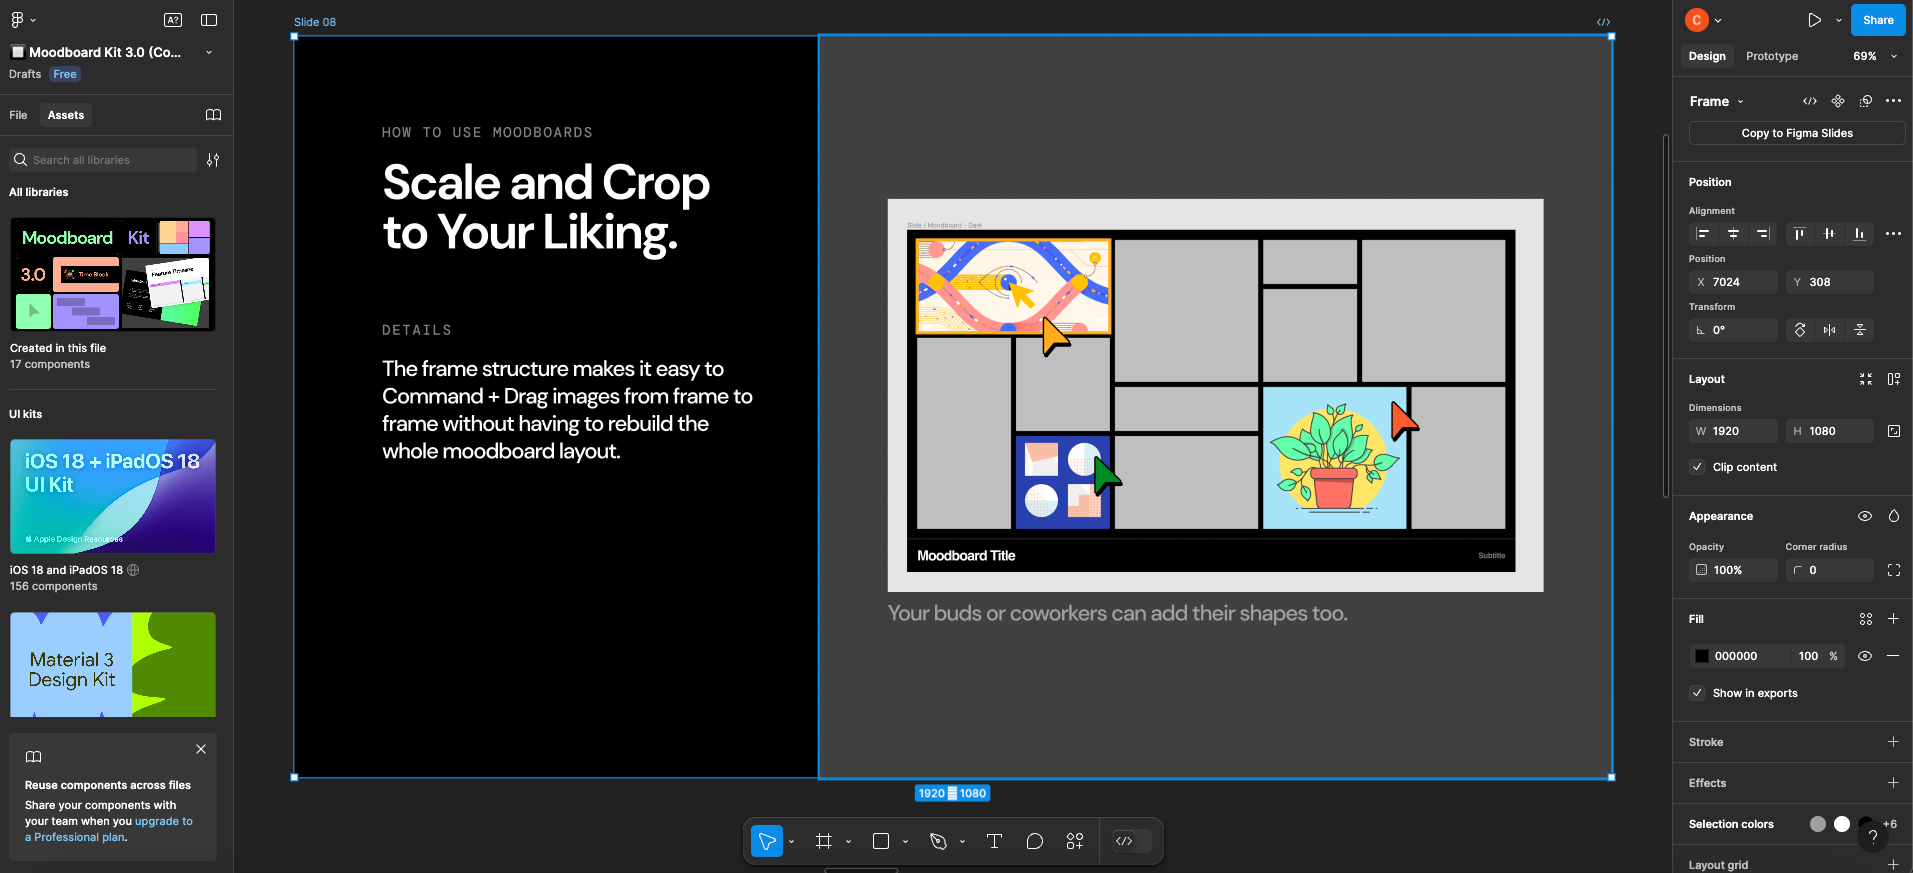Image resolution: width=1913 pixels, height=873 pixels.
Task: Select the Move tool
Action: coord(767,841)
